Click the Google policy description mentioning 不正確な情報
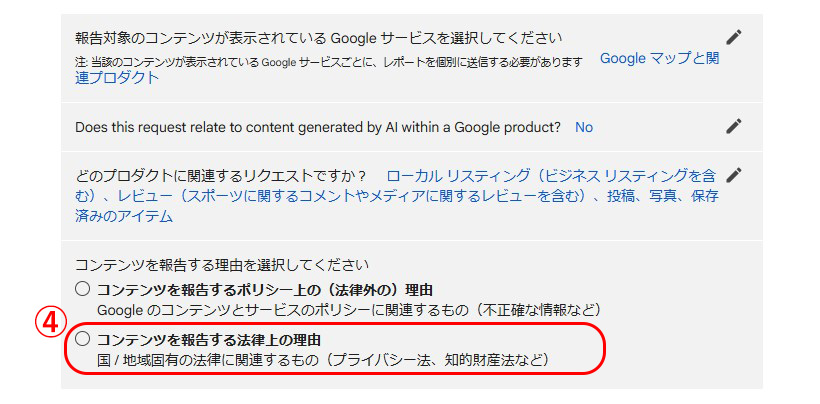Viewport: 820px width, 404px height. [349, 310]
